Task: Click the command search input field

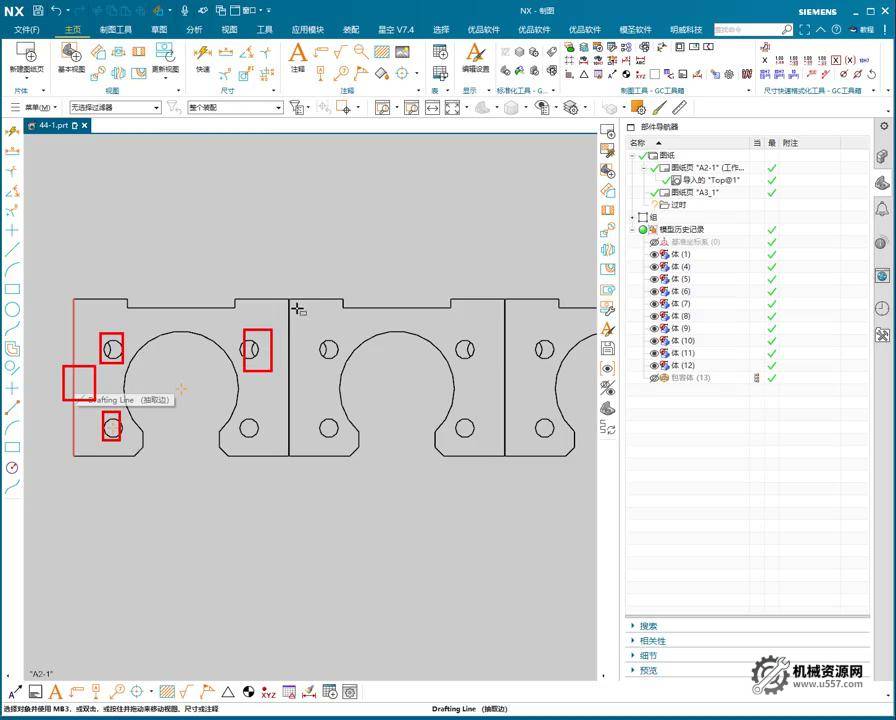Action: 746,30
